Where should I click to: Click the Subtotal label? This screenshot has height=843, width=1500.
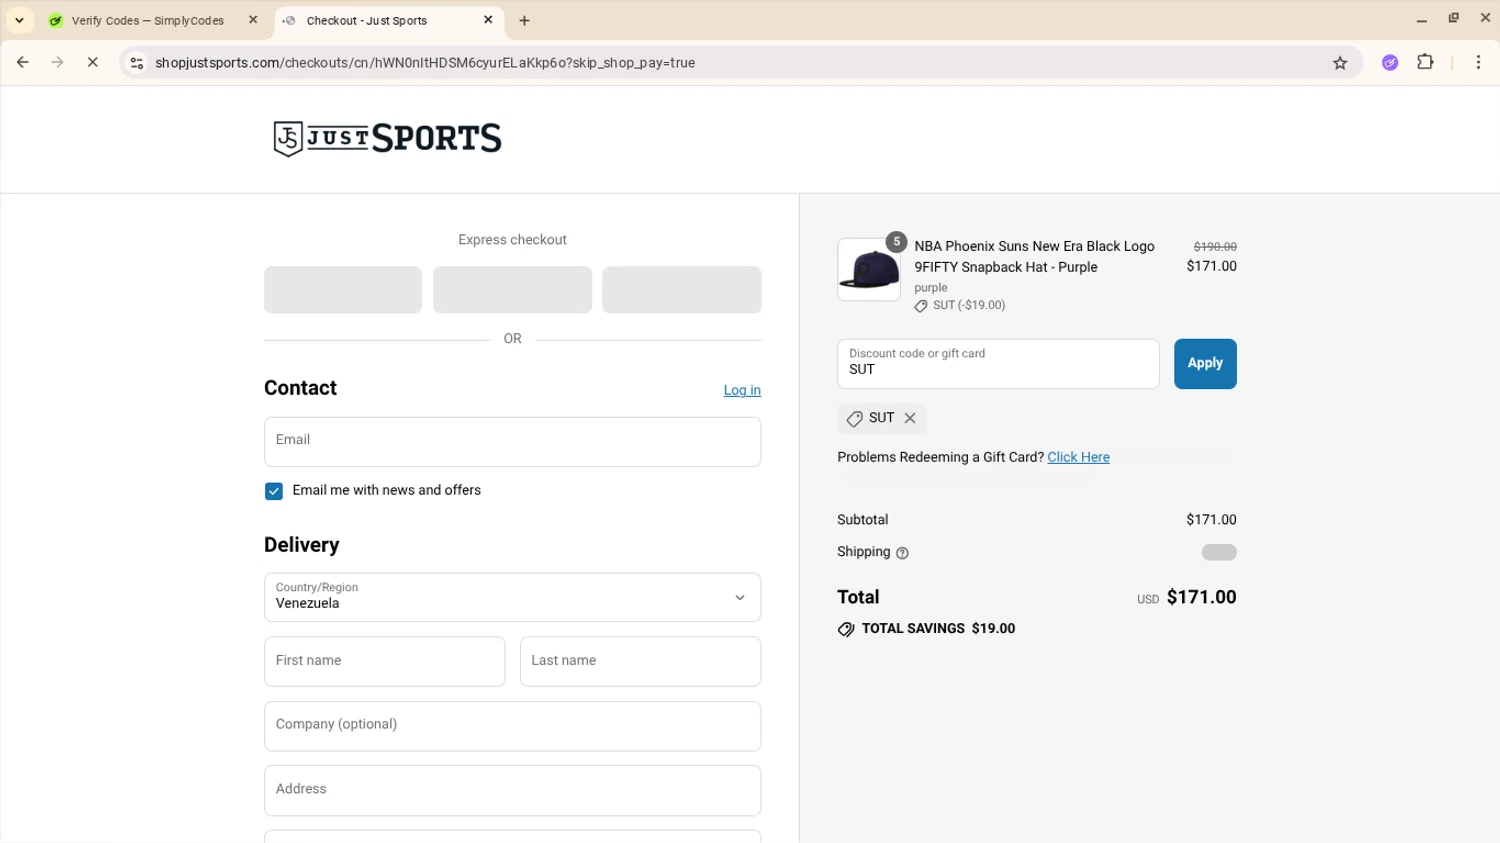(x=862, y=520)
